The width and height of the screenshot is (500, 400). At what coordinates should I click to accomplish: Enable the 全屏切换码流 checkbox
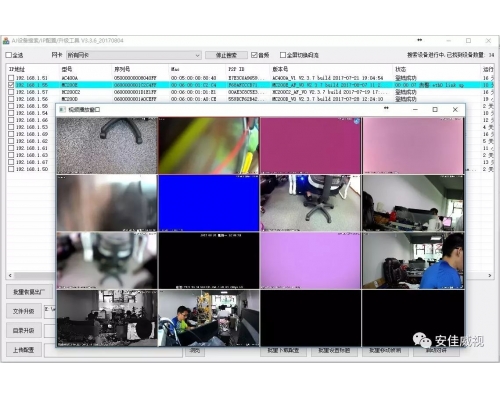coord(283,55)
